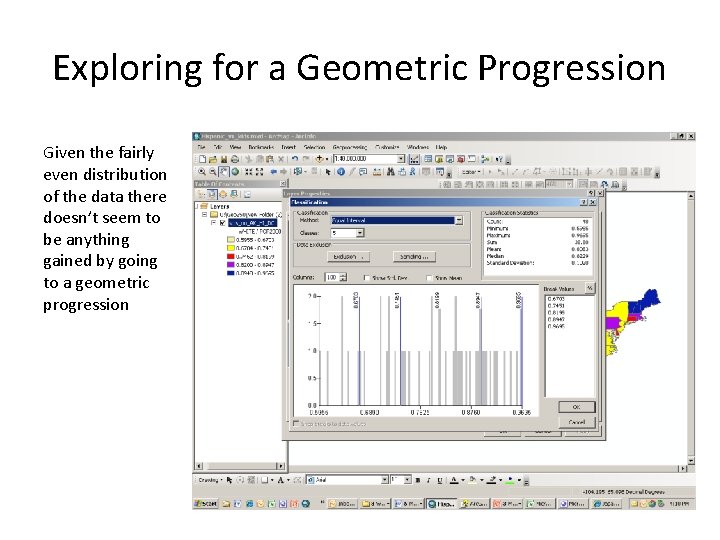Image resolution: width=720 pixels, height=540 pixels.
Task: Select the 0.6703 break value
Action: (556, 298)
